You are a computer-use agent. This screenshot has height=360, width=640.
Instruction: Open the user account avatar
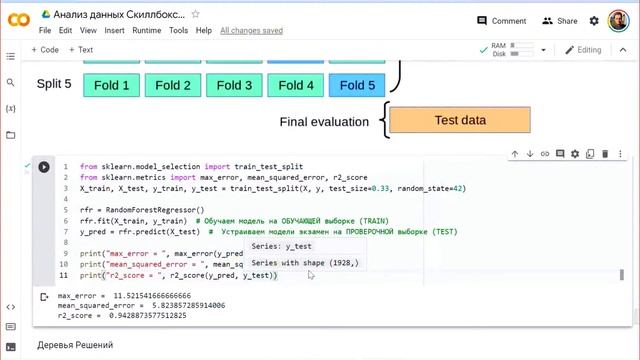[618, 20]
